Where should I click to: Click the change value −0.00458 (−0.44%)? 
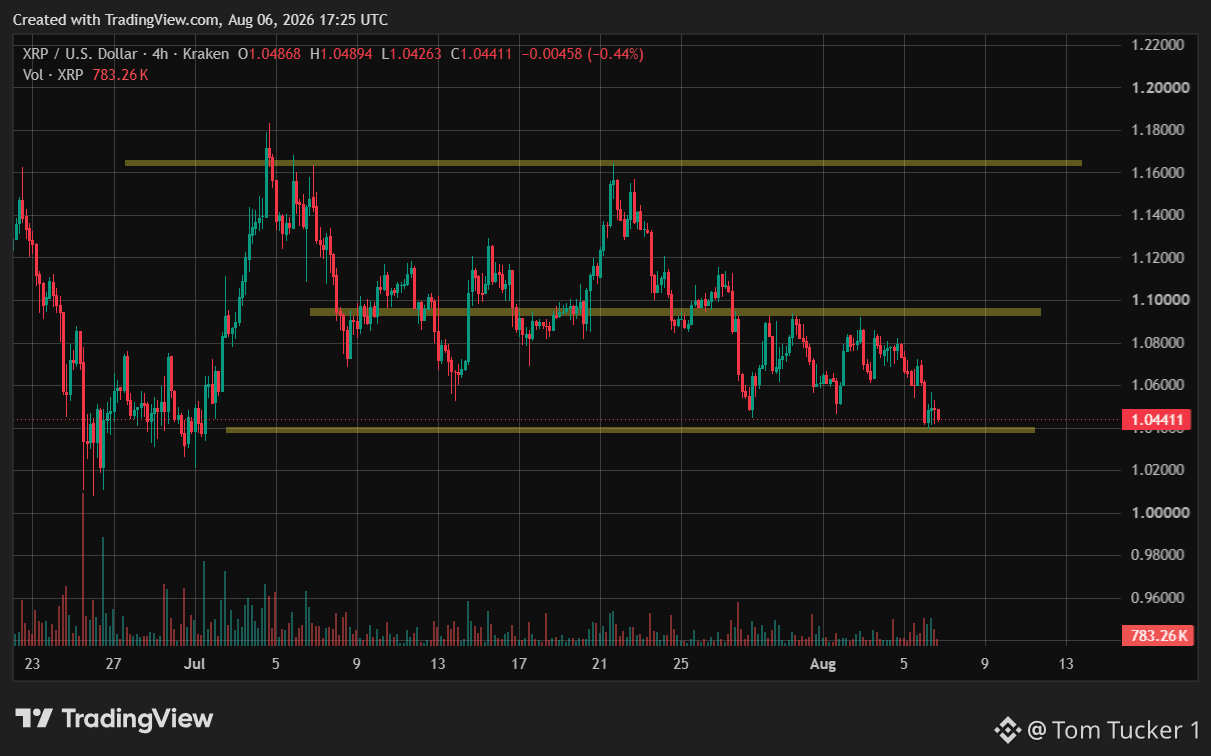pyautogui.click(x=583, y=53)
